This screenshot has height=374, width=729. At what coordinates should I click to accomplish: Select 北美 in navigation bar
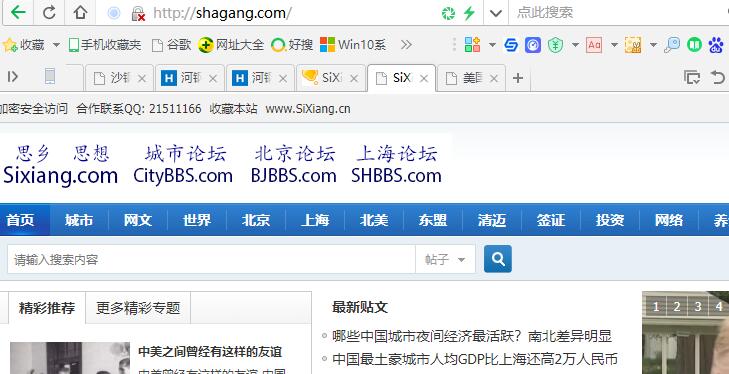coord(374,220)
